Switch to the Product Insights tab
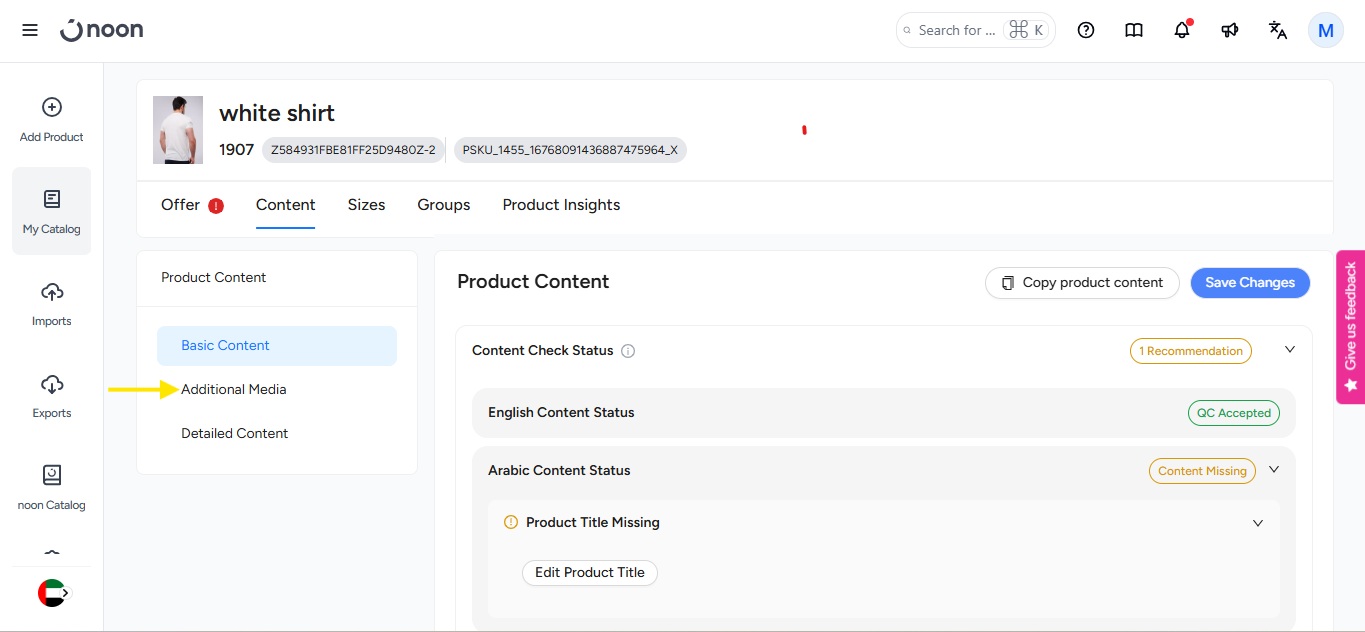Image resolution: width=1365 pixels, height=632 pixels. click(561, 205)
